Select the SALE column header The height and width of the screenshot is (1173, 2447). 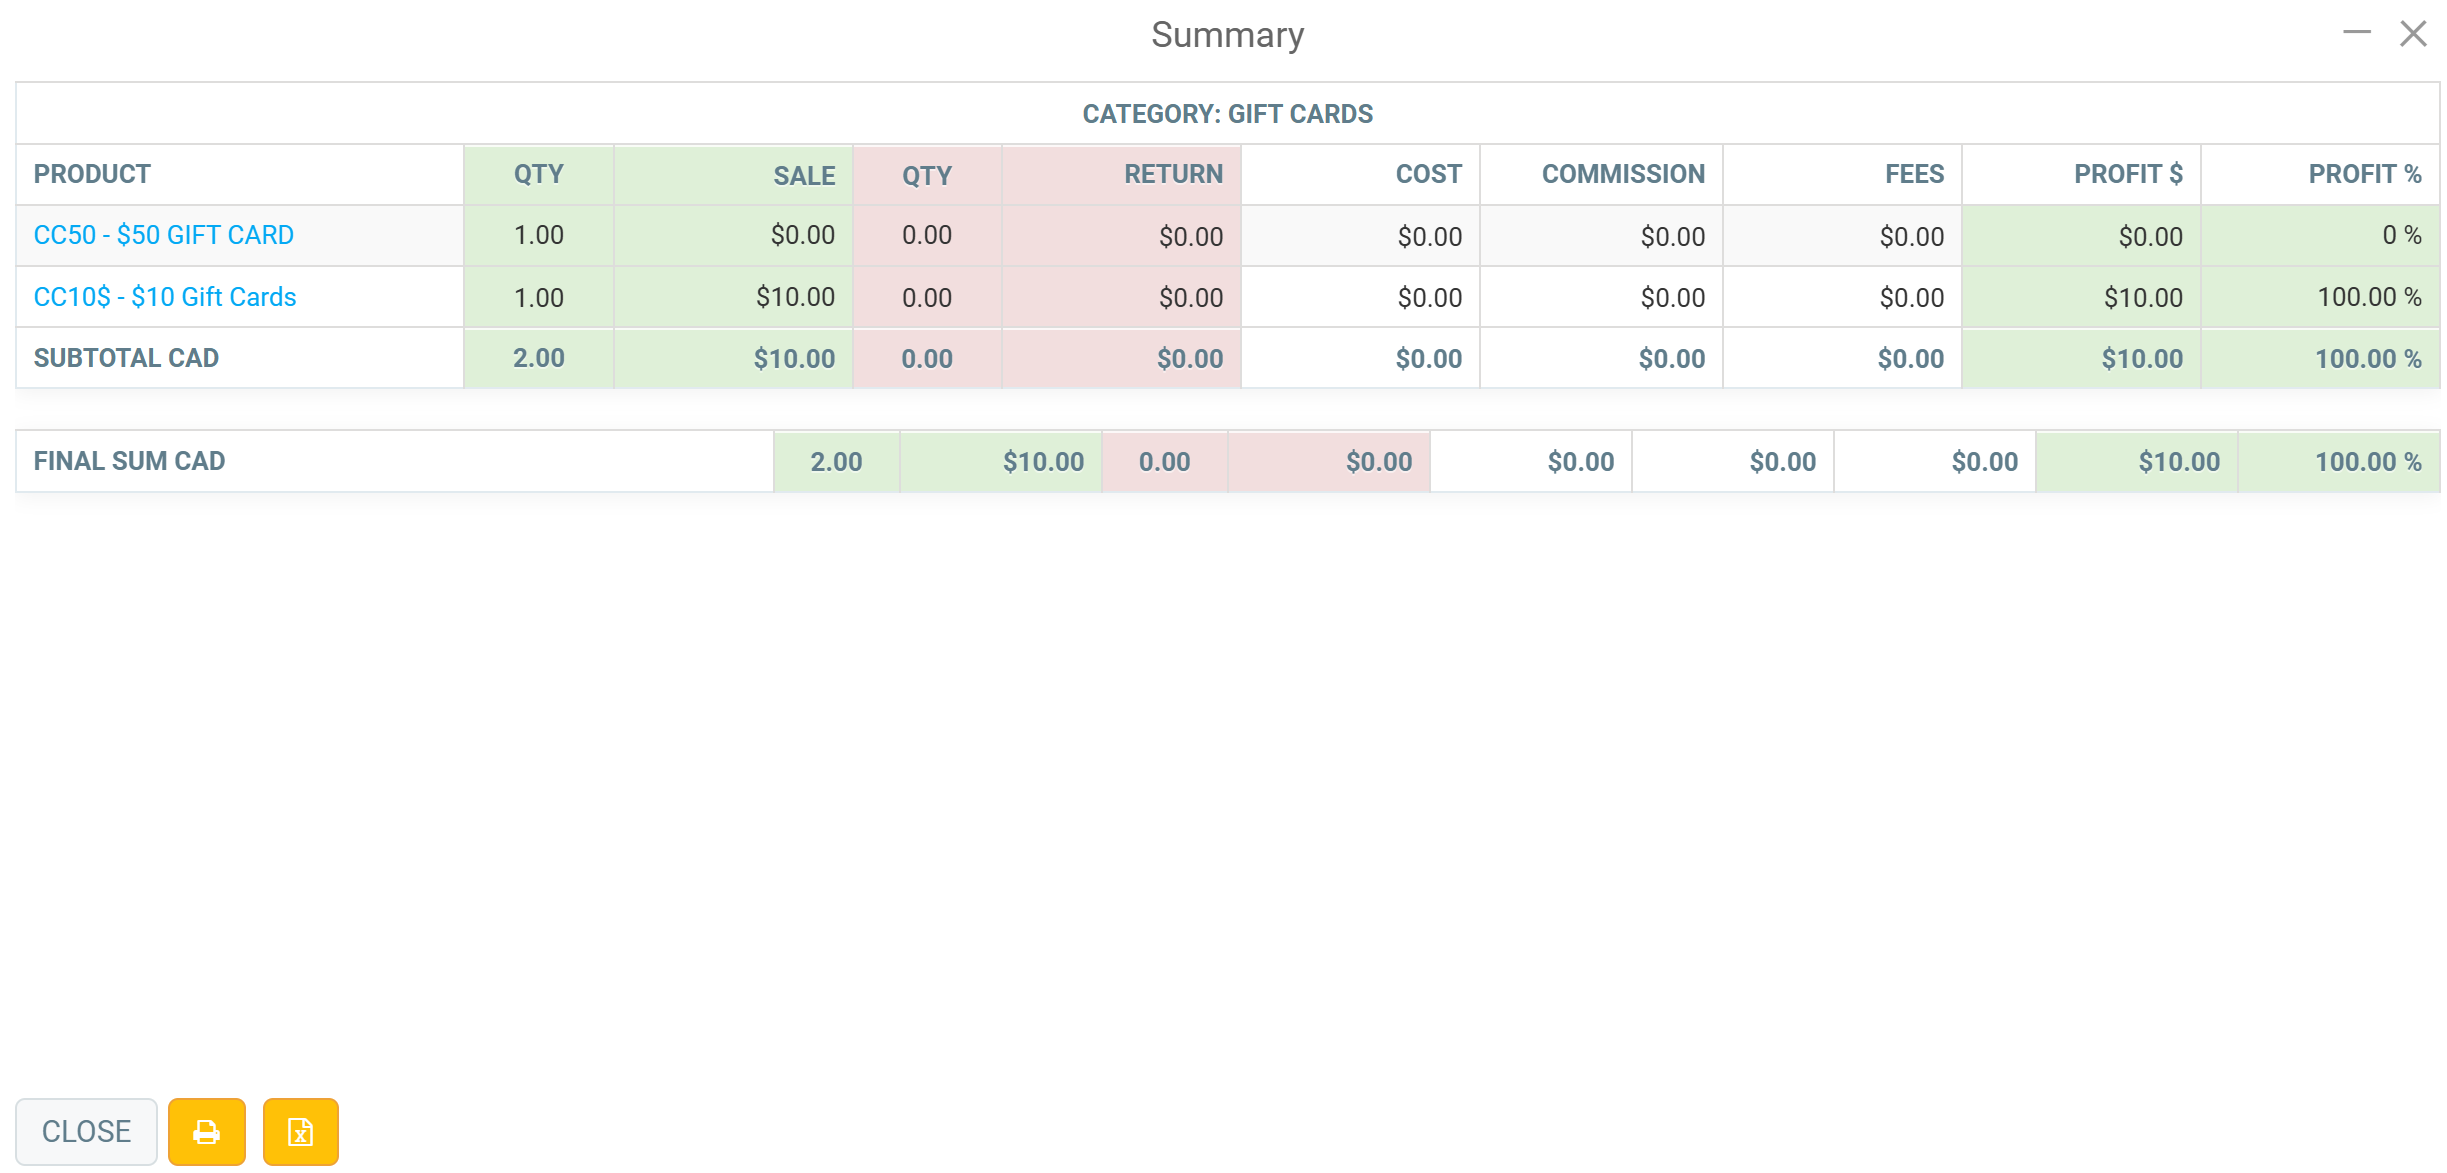804,175
